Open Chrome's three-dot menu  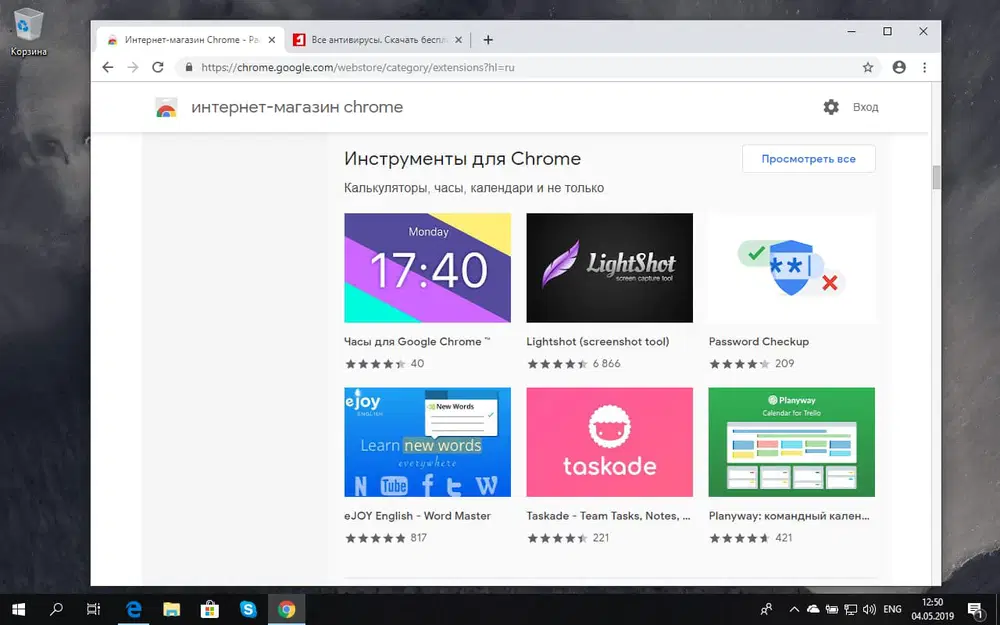(923, 67)
